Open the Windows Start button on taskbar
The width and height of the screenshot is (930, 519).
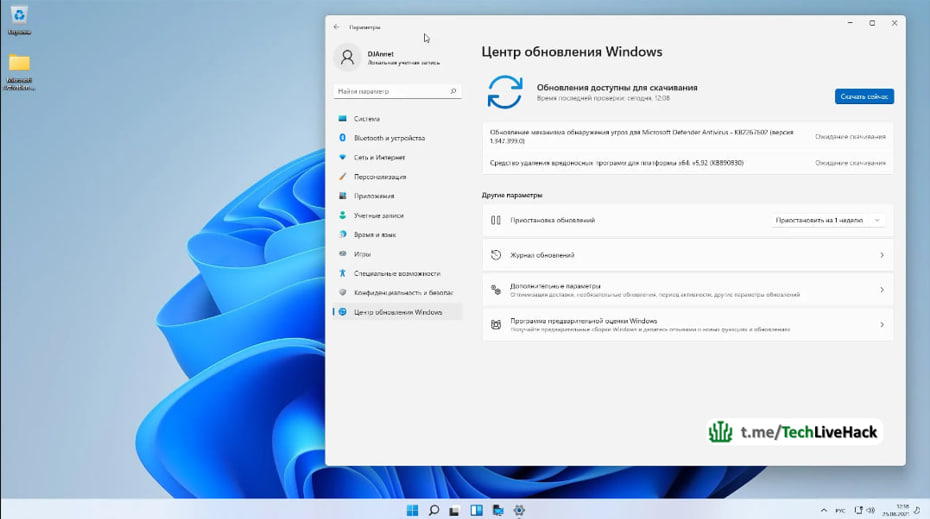coord(412,510)
